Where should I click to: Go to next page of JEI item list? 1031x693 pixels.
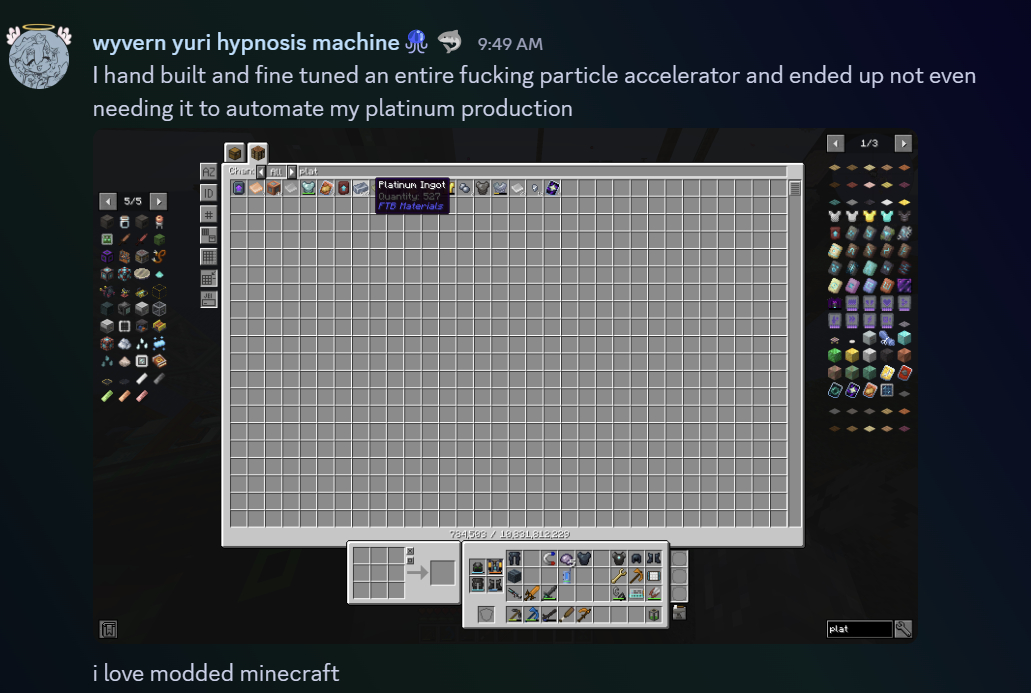point(903,143)
